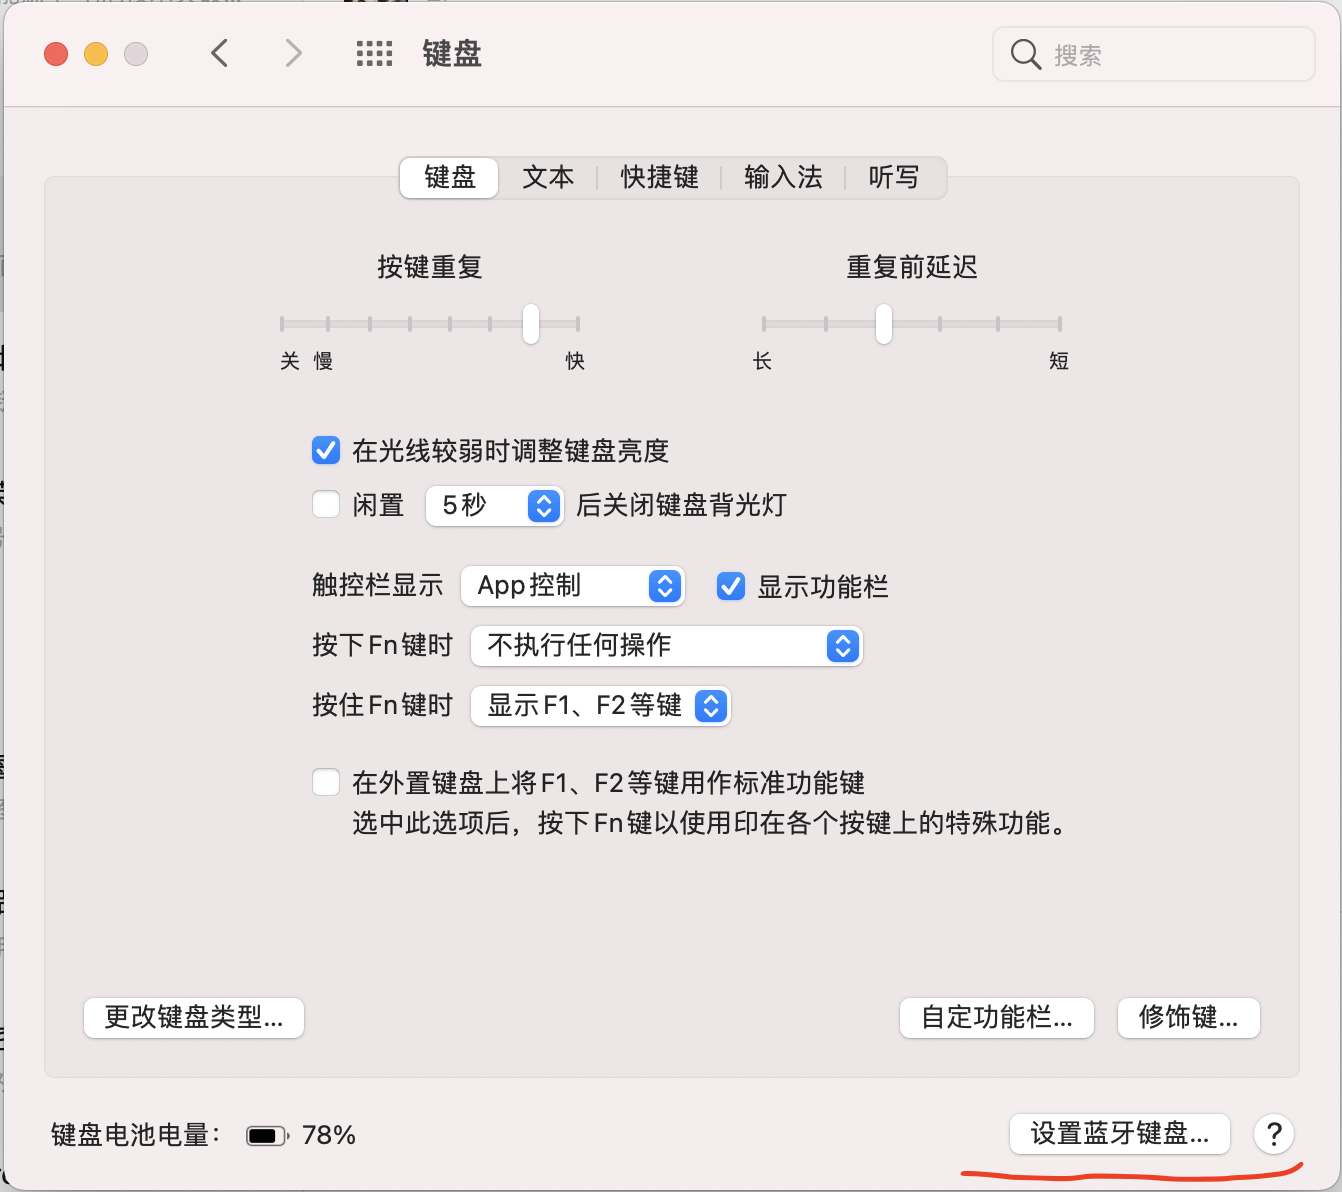Click the 设置蓝牙键盘… button
Screen dimensions: 1342x1192
pyautogui.click(x=1119, y=1134)
